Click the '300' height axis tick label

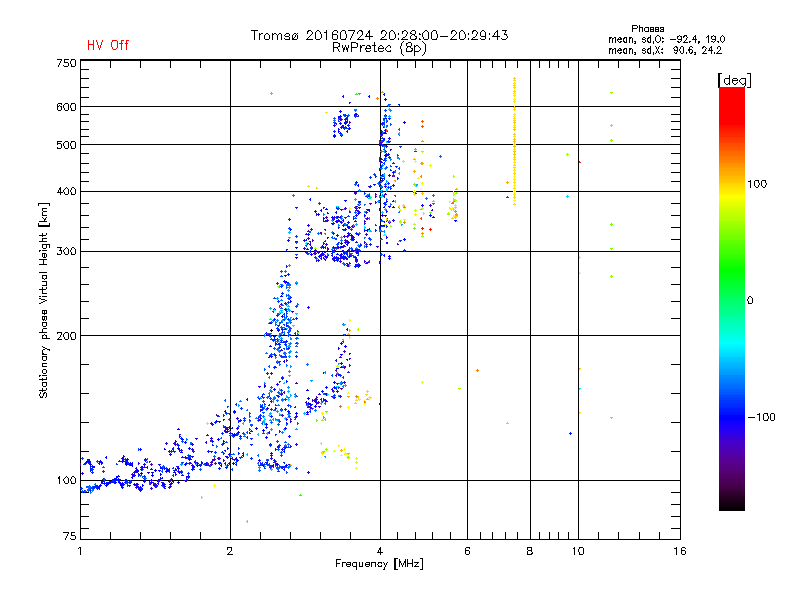pos(67,252)
